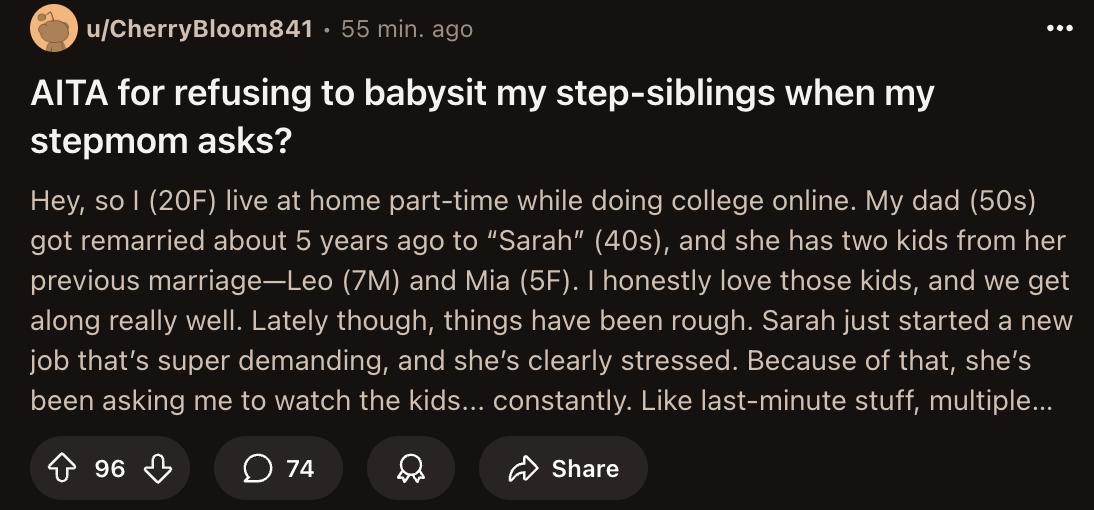Give an award using the award icon
This screenshot has height=510, width=1094.
[x=410, y=469]
